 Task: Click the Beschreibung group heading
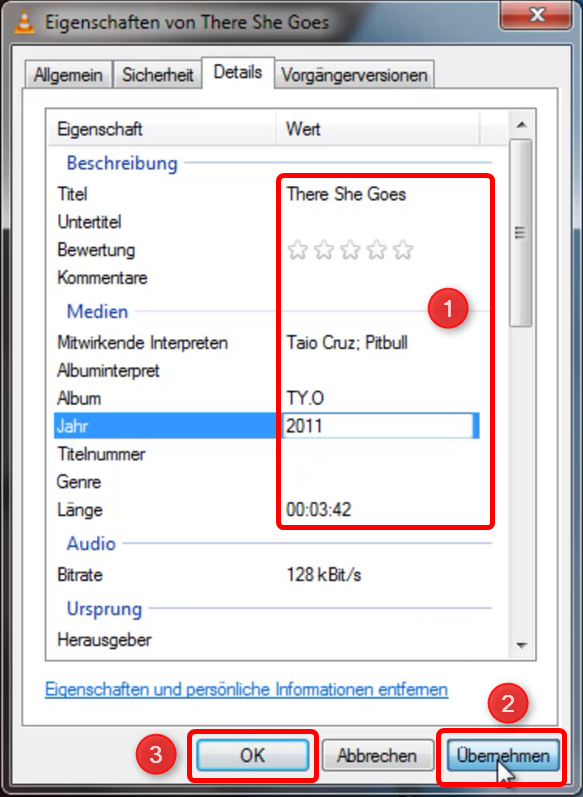[122, 163]
